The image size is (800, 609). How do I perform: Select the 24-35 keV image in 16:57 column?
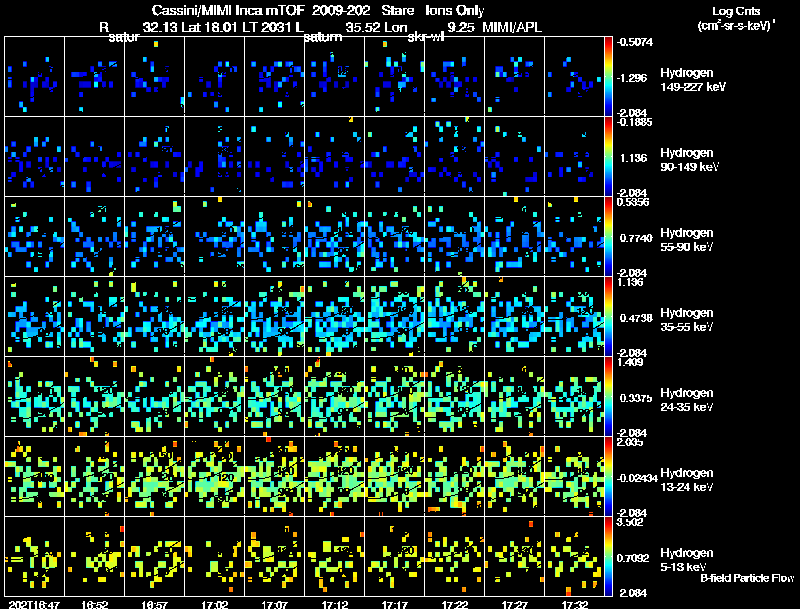[155, 396]
